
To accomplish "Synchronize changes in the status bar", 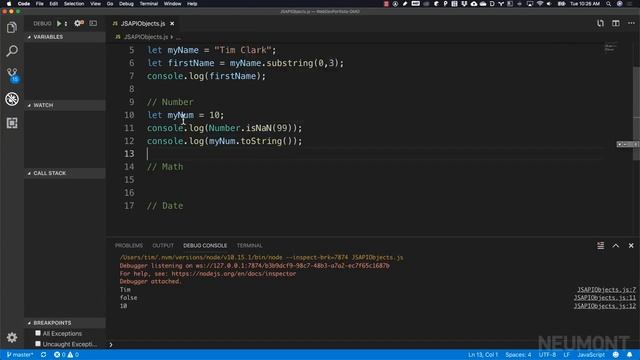I will 43,355.
